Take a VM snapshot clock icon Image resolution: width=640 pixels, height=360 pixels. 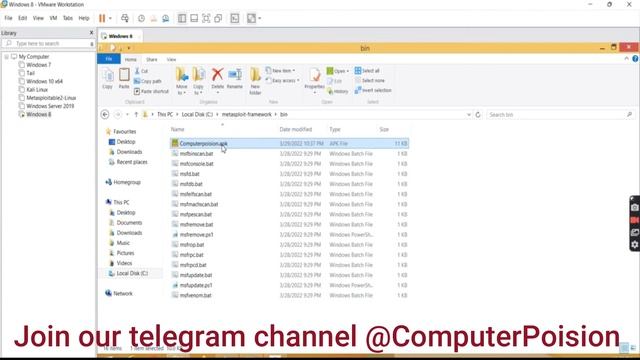(x=141, y=18)
